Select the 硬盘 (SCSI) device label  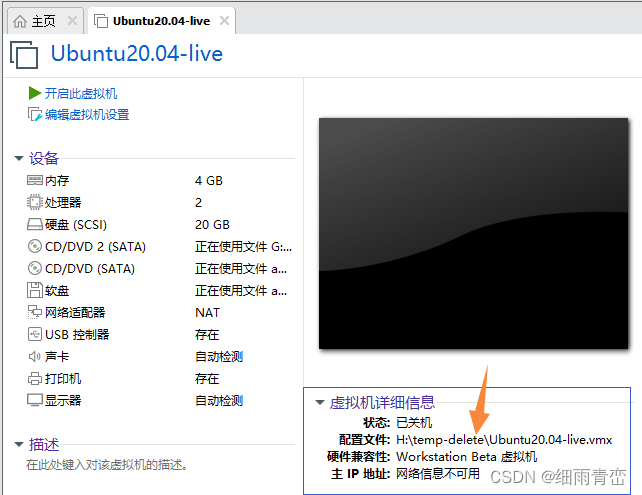coord(76,225)
